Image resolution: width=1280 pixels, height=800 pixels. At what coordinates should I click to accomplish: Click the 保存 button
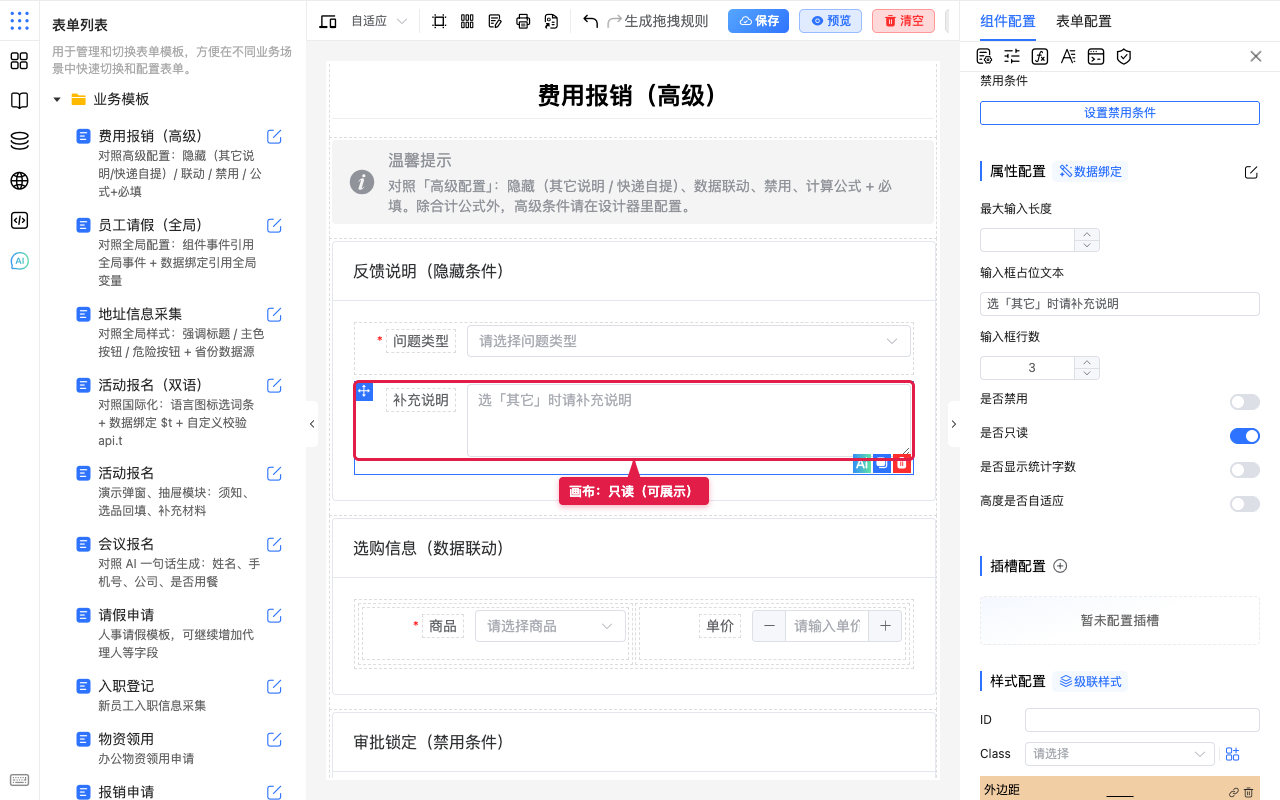click(758, 21)
